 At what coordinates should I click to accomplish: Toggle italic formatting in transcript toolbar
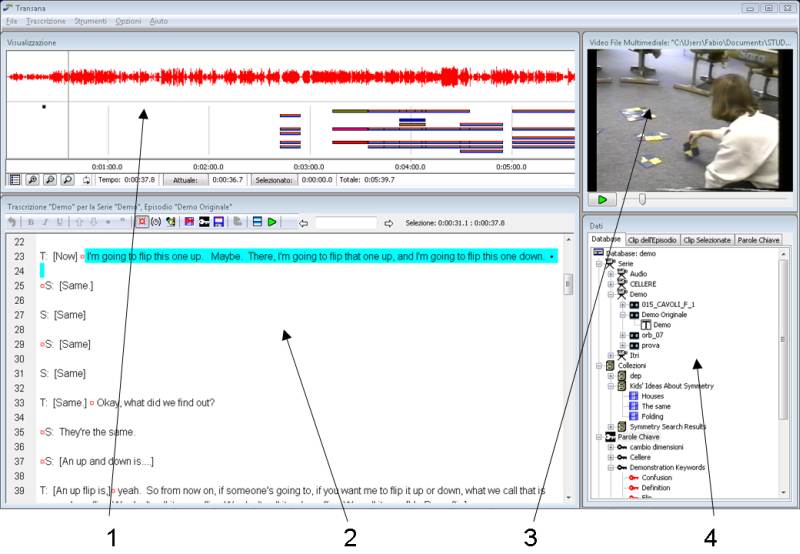pyautogui.click(x=45, y=222)
